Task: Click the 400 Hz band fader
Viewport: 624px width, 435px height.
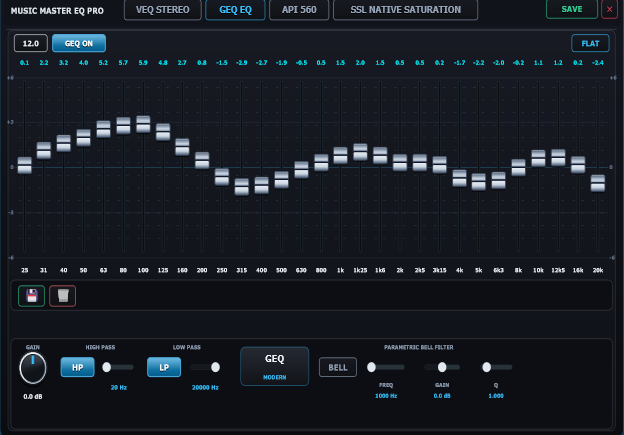Action: point(261,186)
